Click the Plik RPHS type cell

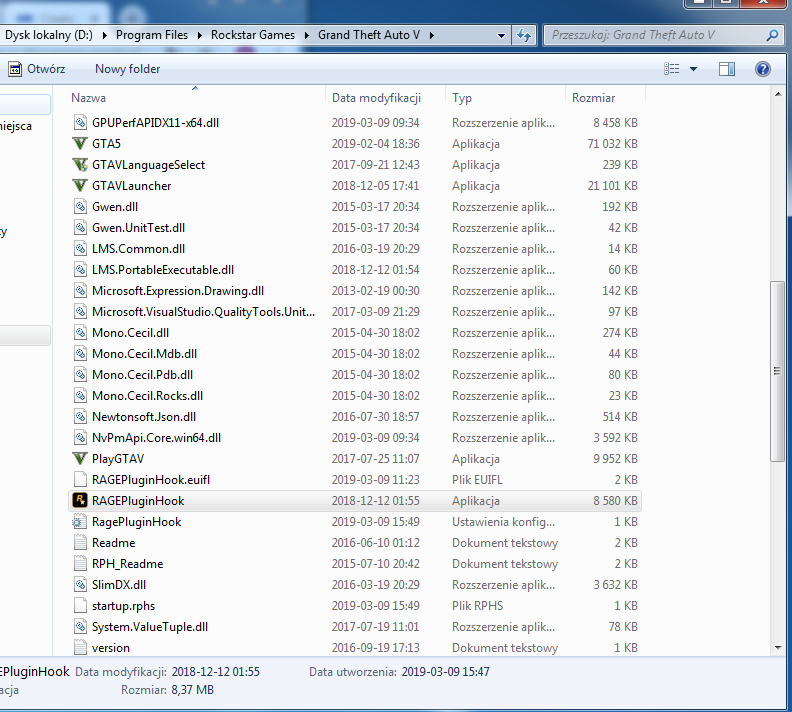coord(477,606)
